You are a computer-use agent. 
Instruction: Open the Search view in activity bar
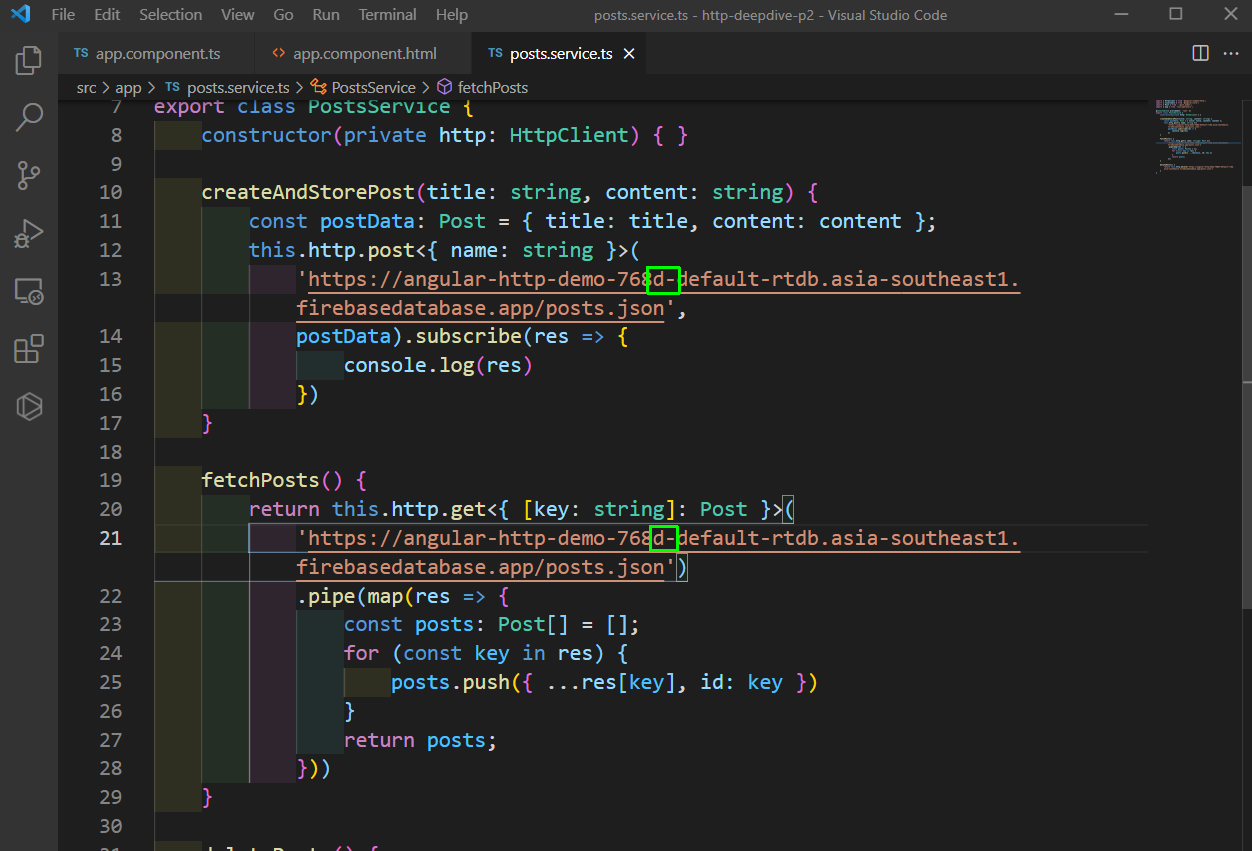[29, 118]
